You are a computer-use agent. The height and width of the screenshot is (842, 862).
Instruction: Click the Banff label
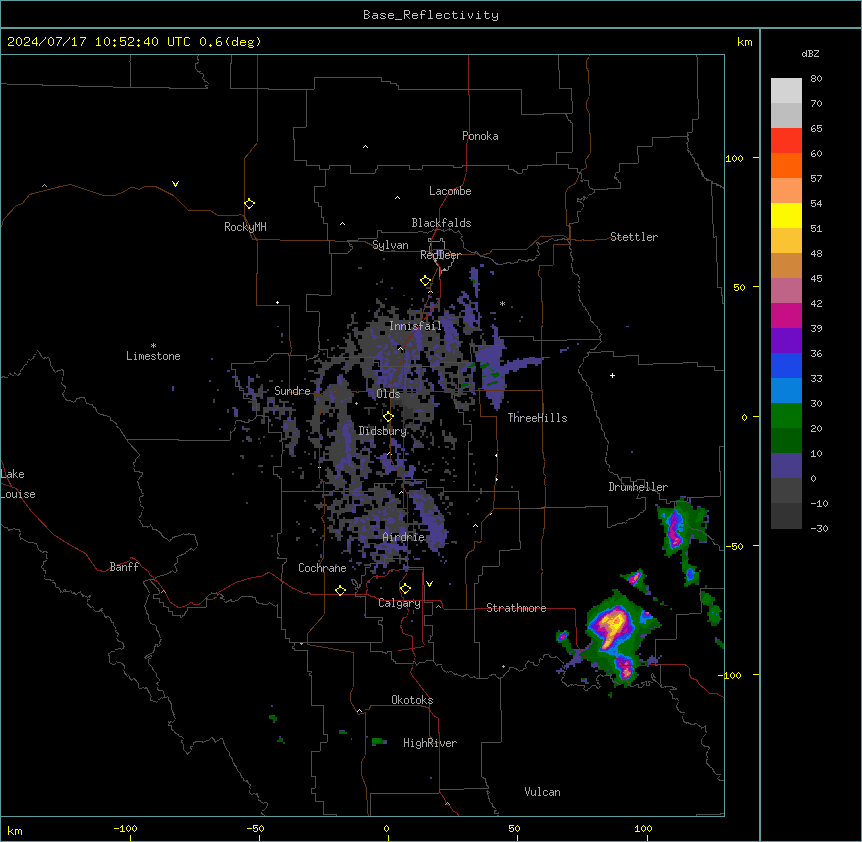click(124, 567)
